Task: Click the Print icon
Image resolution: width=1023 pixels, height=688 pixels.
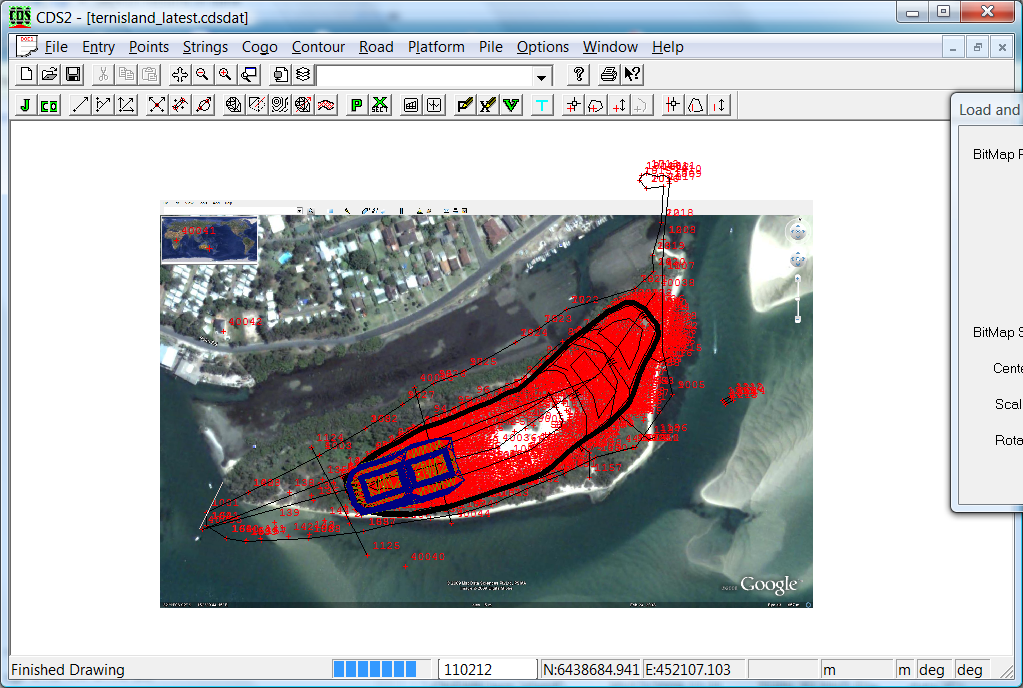Action: [609, 75]
